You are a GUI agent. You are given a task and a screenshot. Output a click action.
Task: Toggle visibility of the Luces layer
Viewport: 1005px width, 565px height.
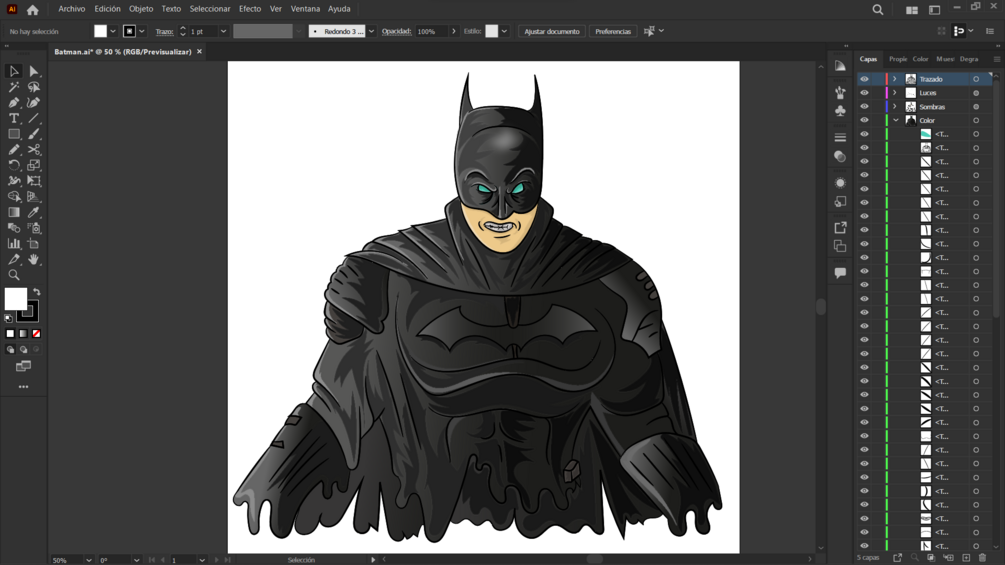point(865,93)
